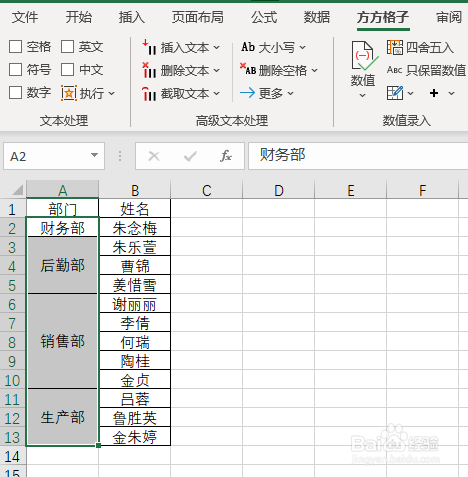The height and width of the screenshot is (477, 468).
Task: Expand the 执行 dropdown arrow
Action: 112,94
